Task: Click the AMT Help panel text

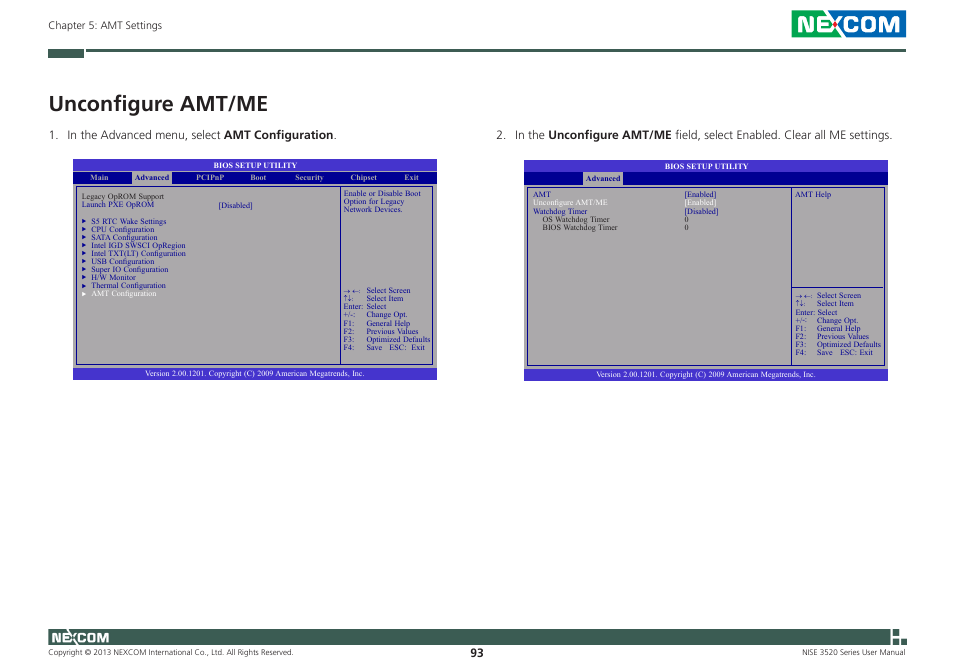Action: click(x=813, y=195)
